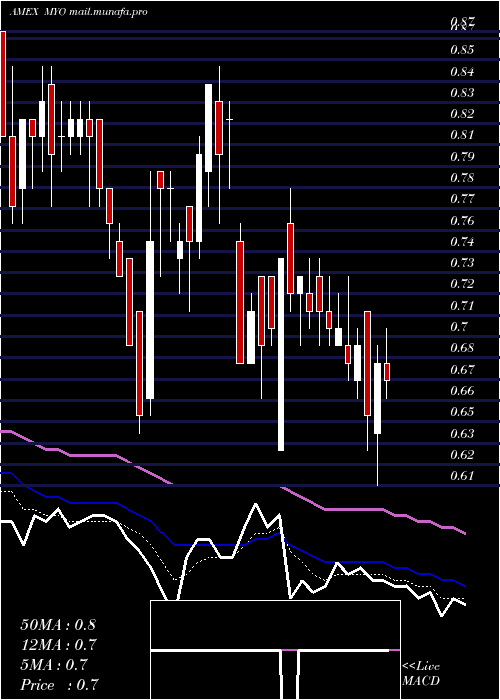Select the 0.85 price axis label
Screen dimensions: 500x700
462,50
